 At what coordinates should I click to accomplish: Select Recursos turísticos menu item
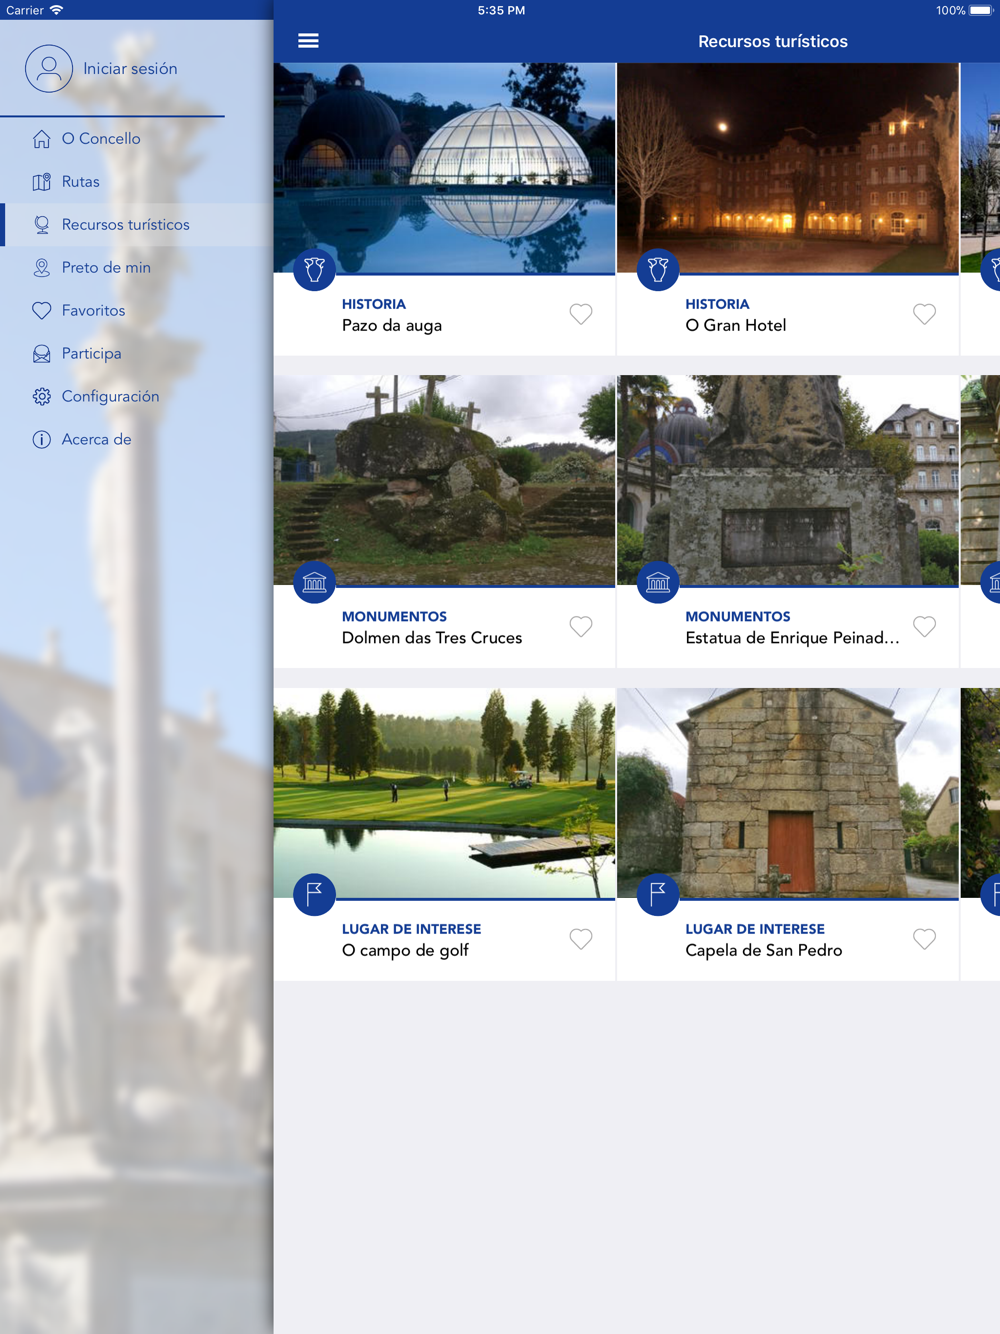[x=137, y=225]
